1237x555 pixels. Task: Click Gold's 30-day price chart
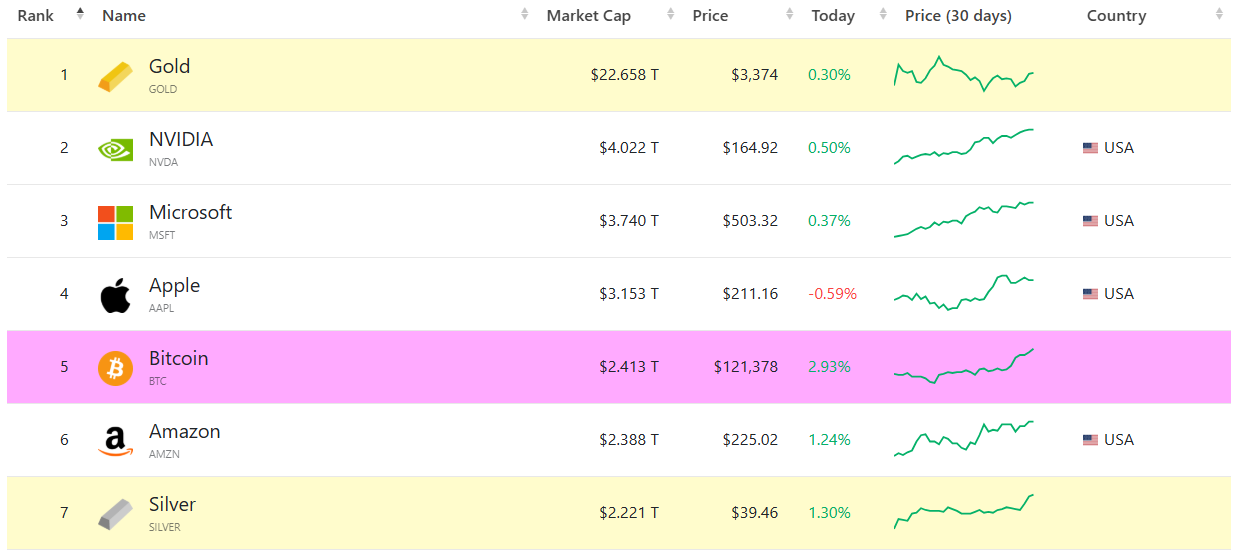[964, 74]
